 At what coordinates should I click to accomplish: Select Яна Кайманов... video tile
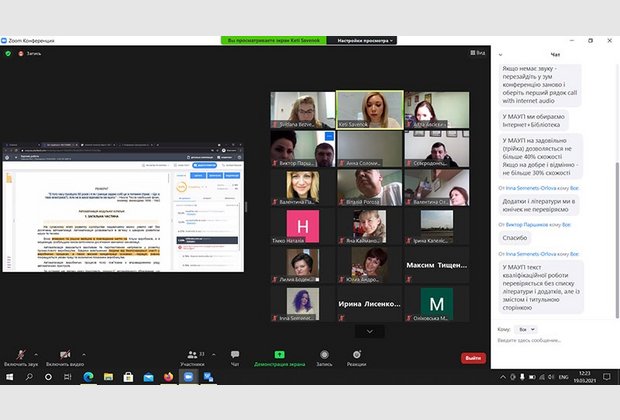pyautogui.click(x=370, y=226)
